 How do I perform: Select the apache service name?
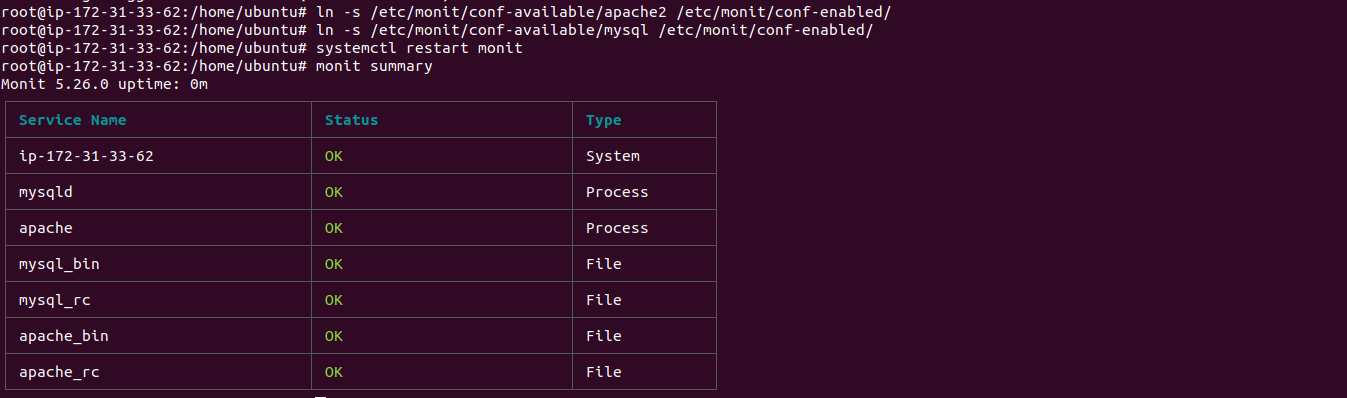pos(46,228)
